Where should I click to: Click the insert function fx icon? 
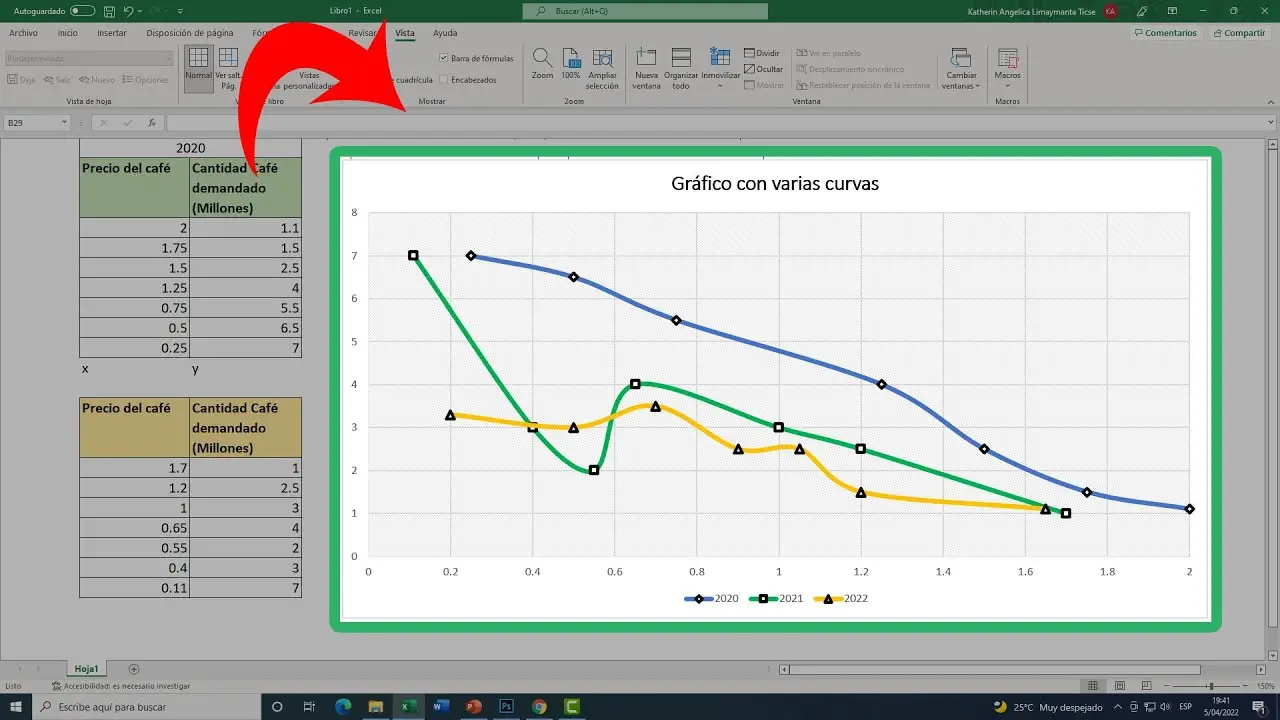click(152, 123)
